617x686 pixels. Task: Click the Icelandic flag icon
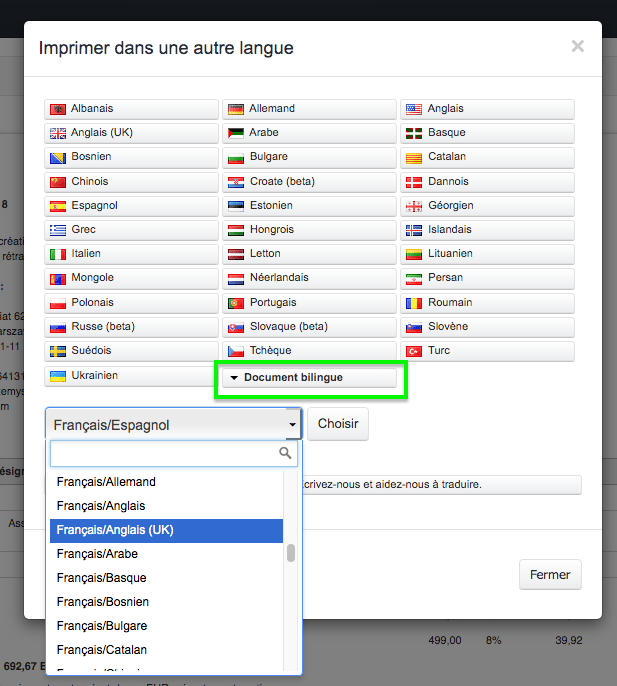(414, 230)
